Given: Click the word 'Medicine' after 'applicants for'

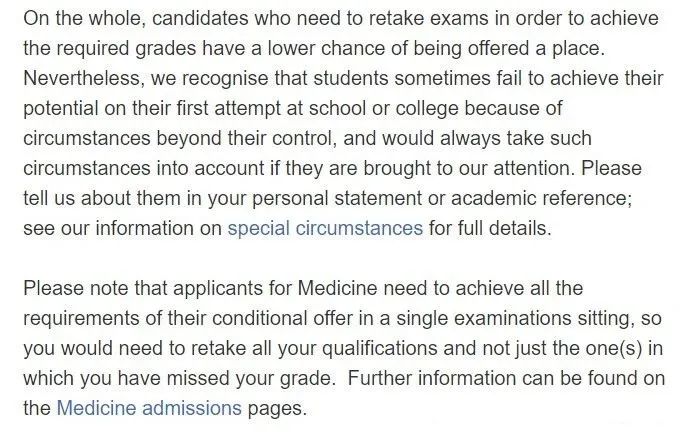Looking at the screenshot, I should point(338,288).
